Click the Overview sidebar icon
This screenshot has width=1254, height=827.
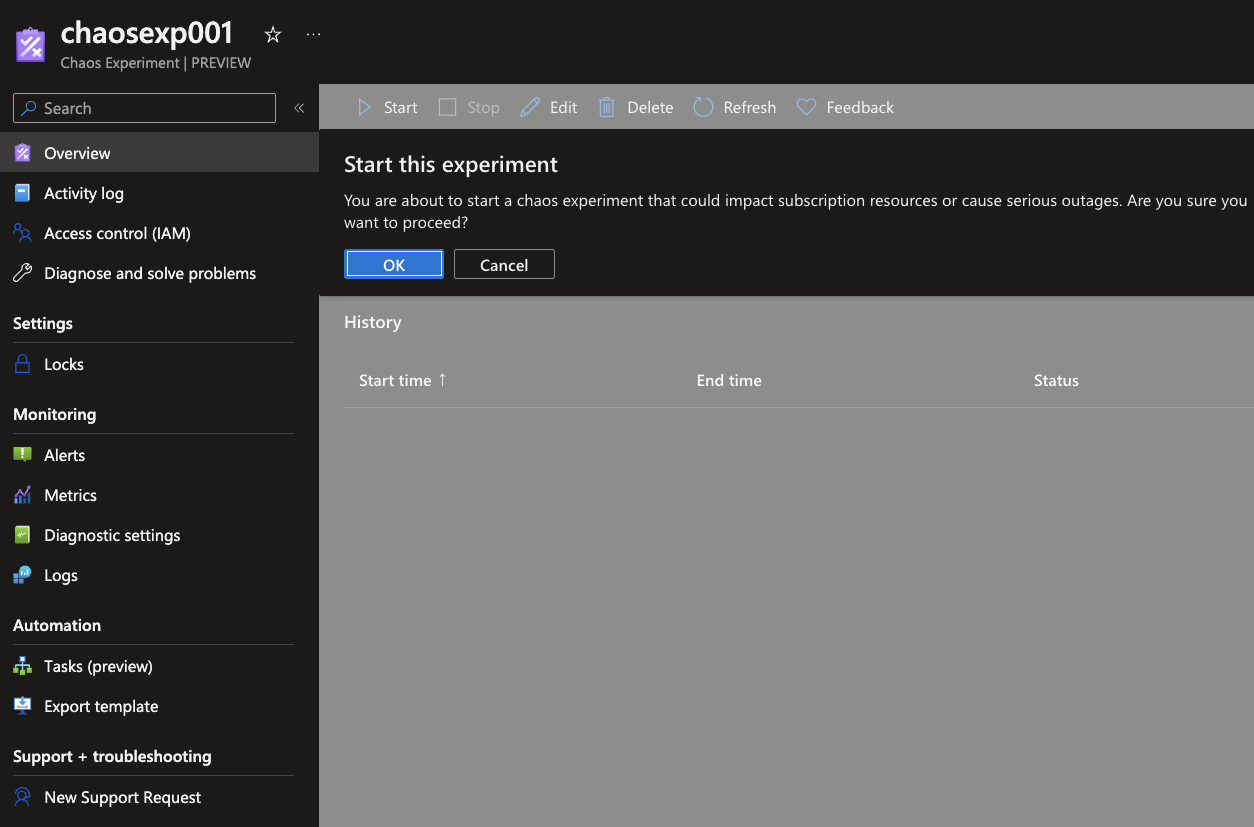point(22,153)
